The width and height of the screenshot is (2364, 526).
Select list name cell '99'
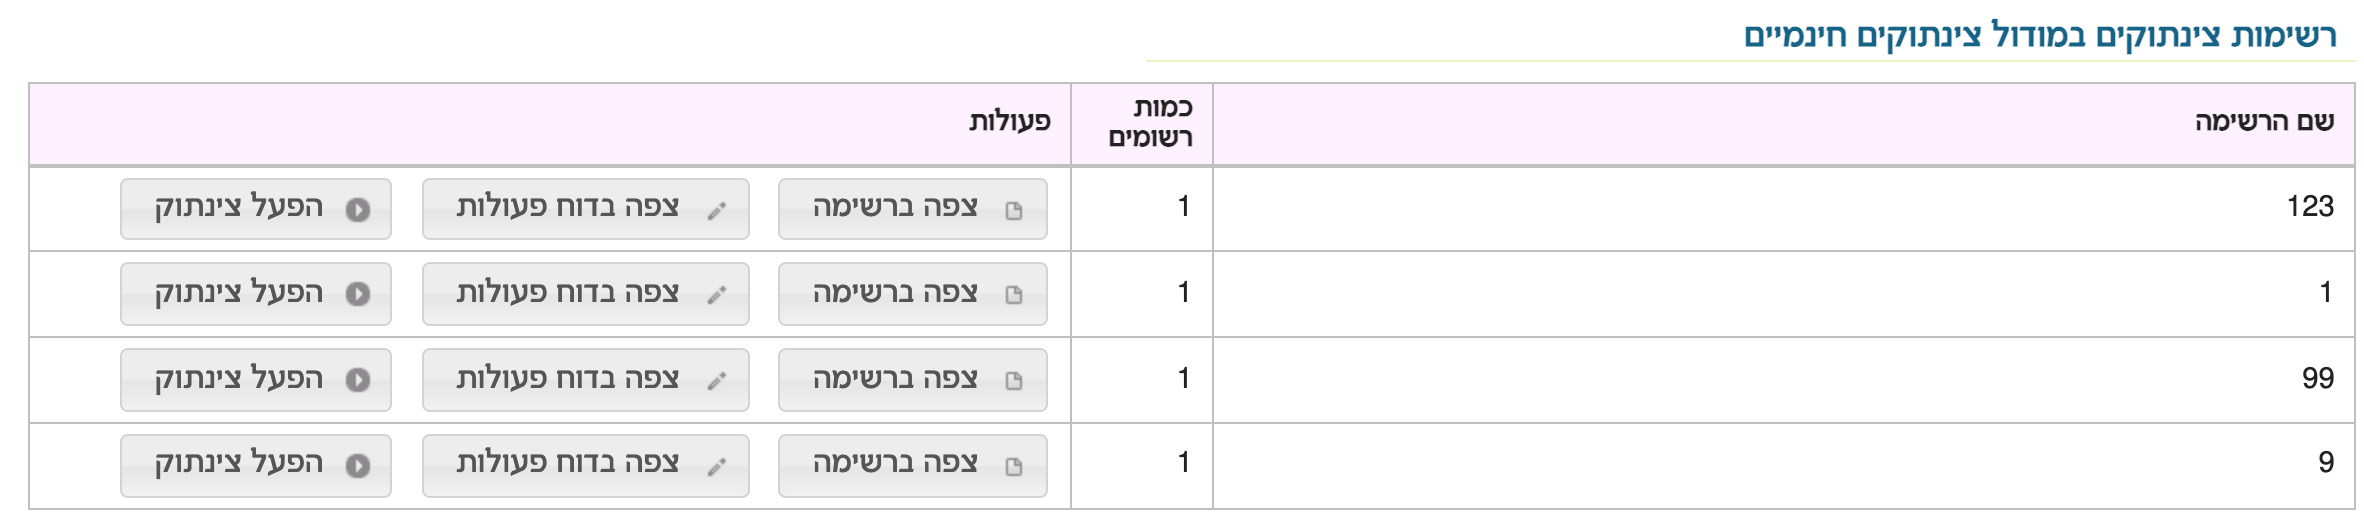point(2317,379)
